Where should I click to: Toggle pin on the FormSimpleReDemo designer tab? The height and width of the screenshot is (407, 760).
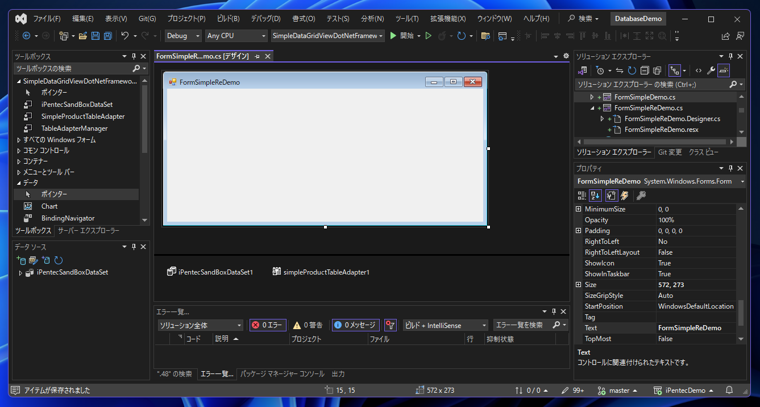(x=257, y=56)
